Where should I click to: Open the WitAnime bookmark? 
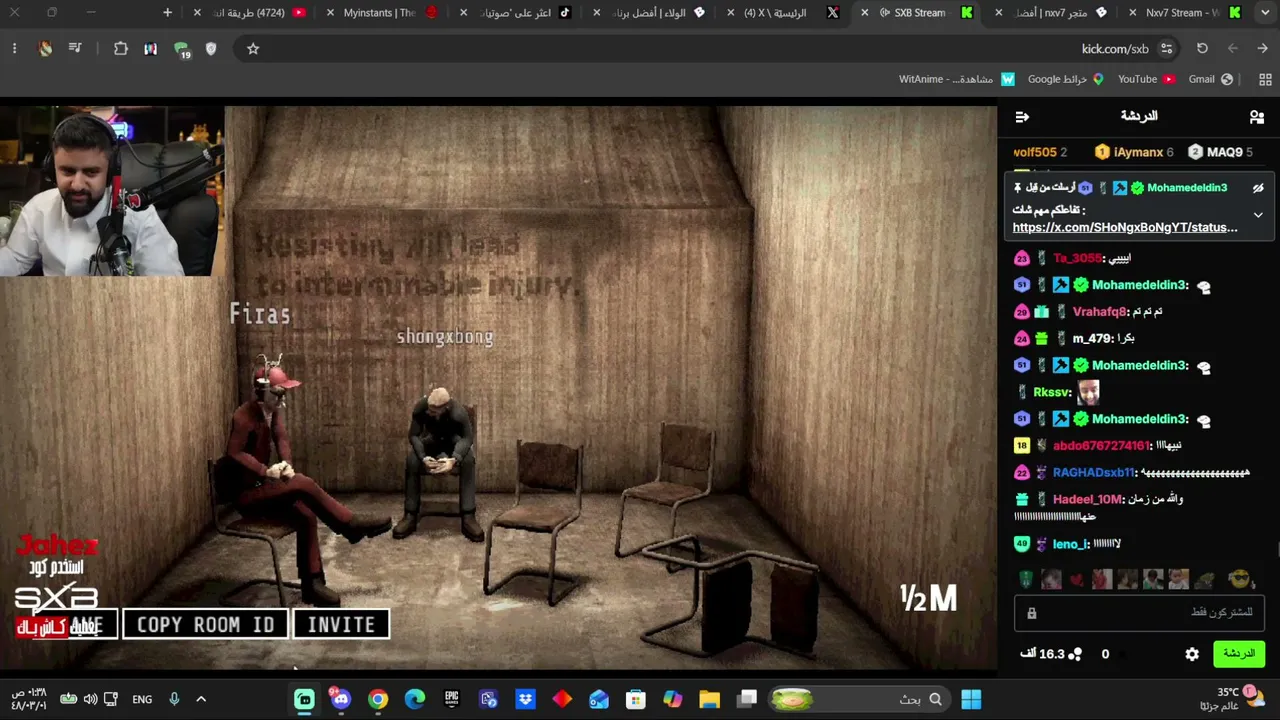pos(957,79)
